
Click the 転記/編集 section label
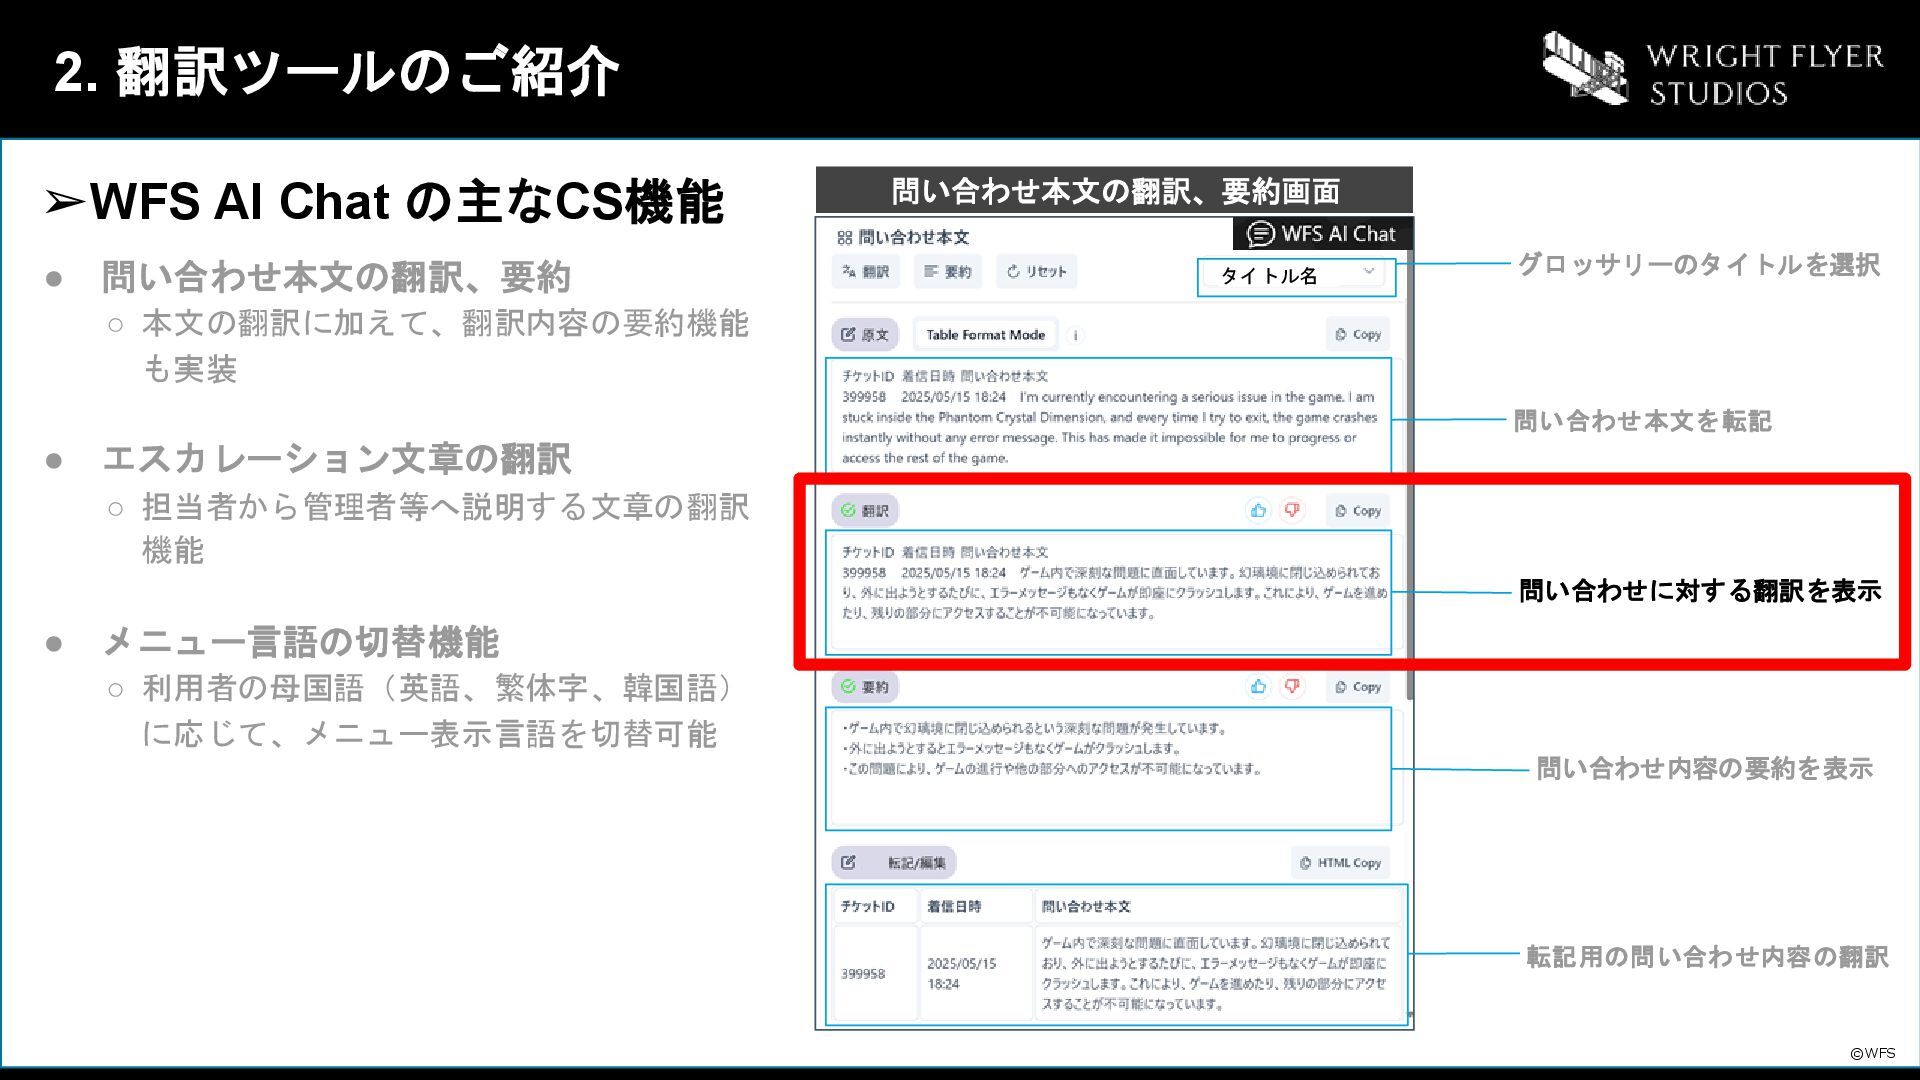(894, 863)
